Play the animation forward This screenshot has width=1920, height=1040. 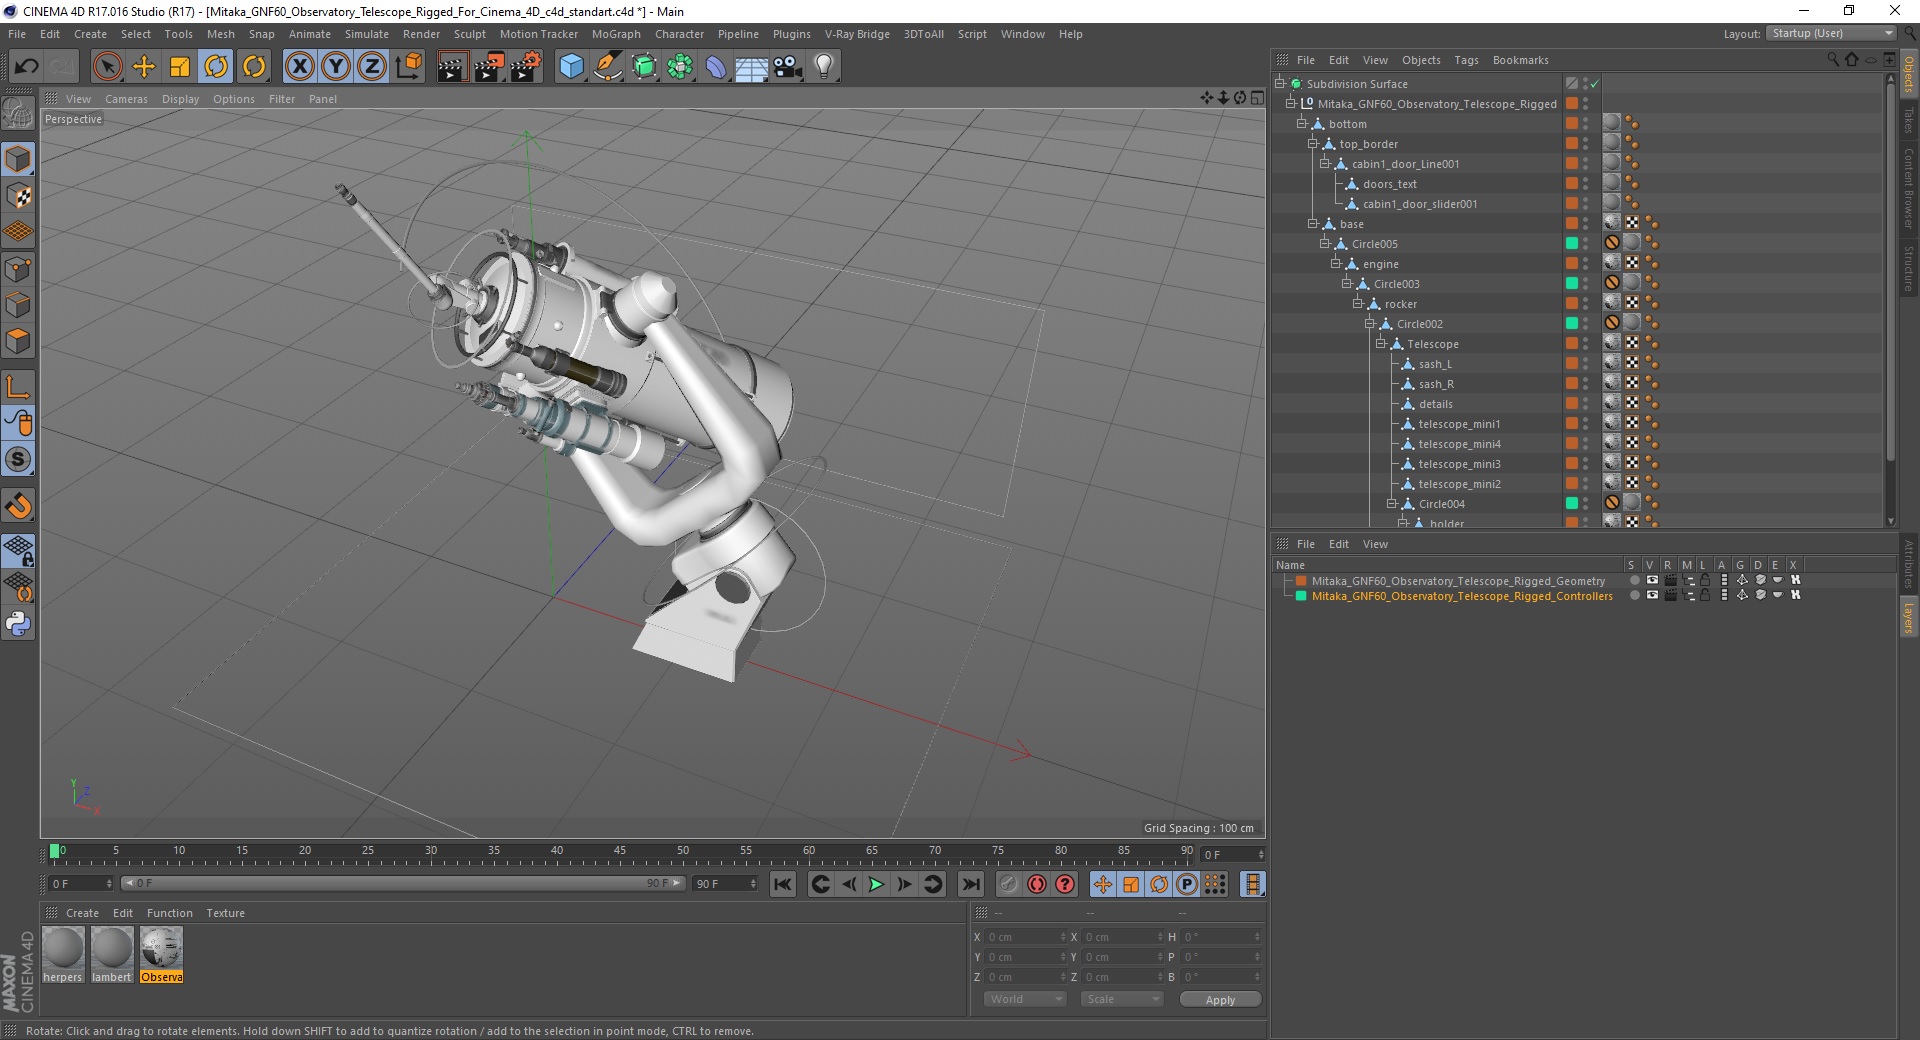click(876, 884)
